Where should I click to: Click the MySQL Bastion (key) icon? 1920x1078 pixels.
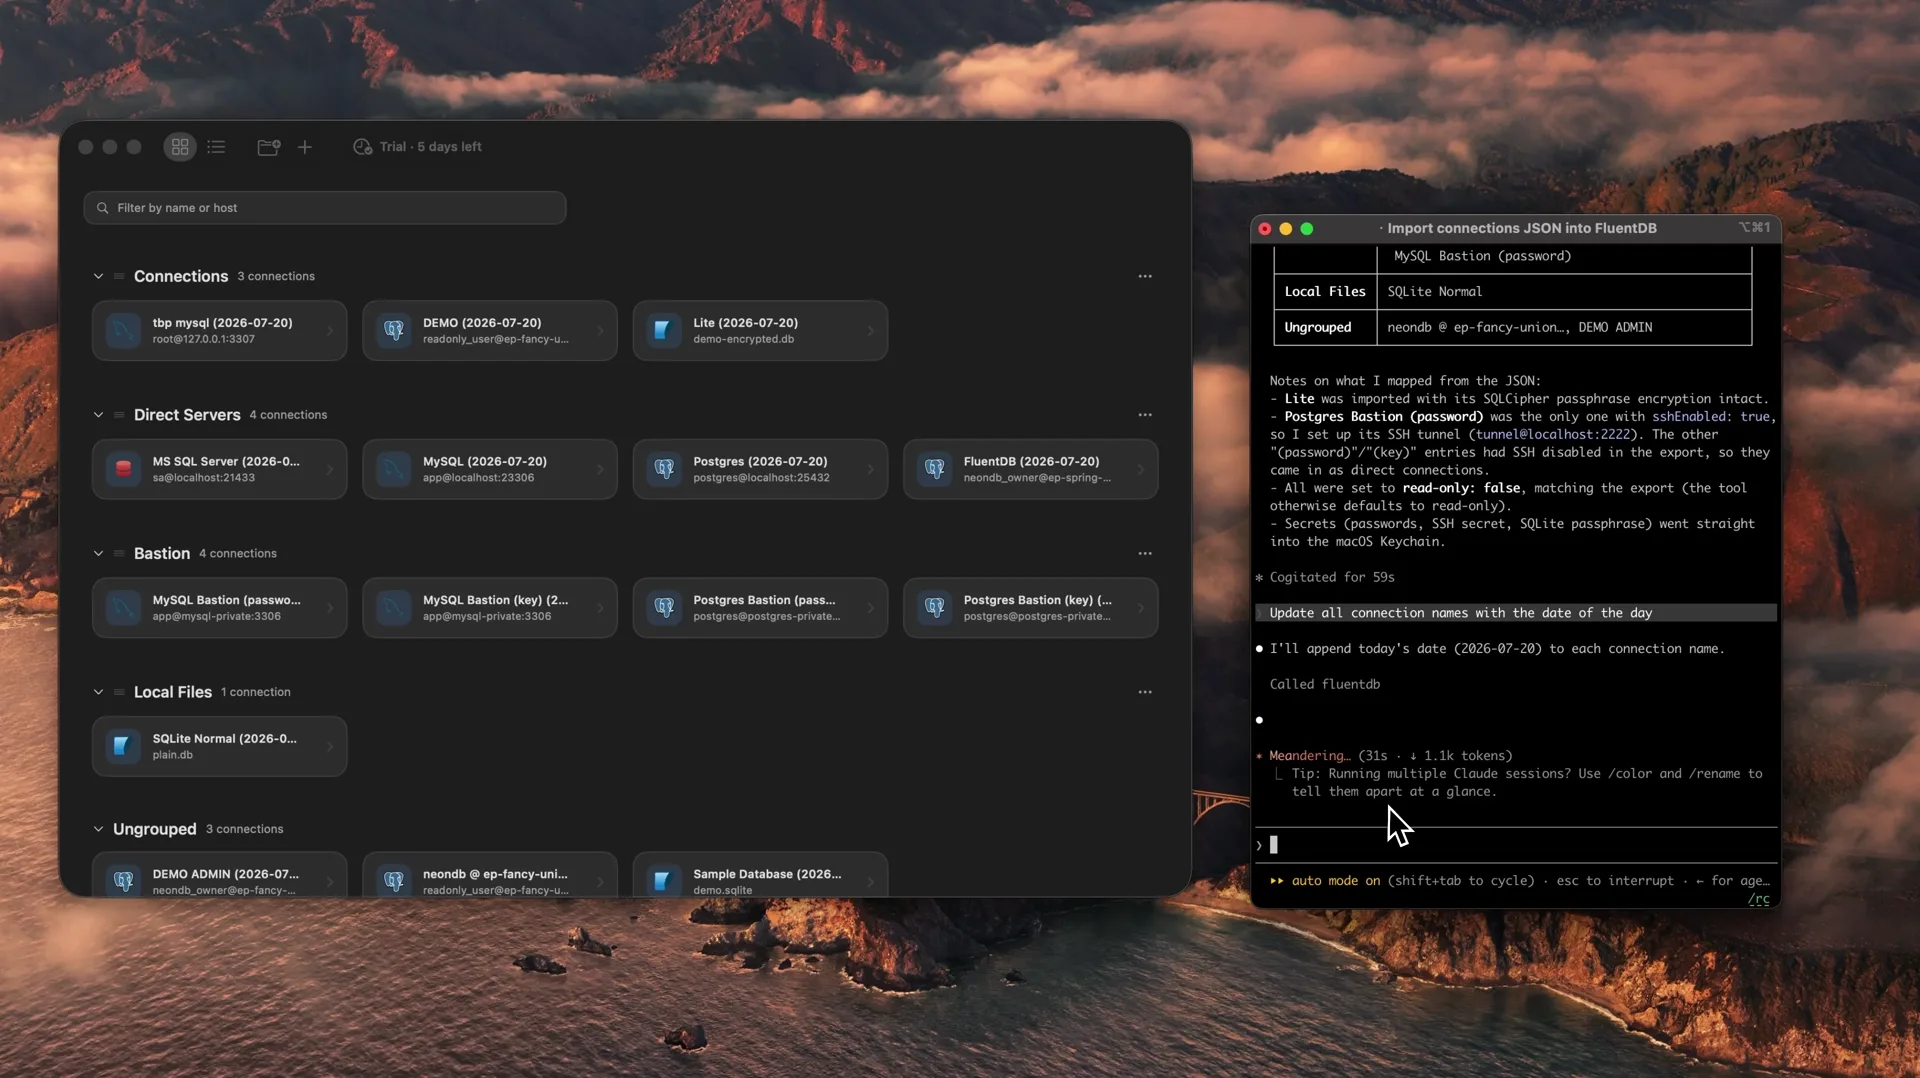click(394, 607)
